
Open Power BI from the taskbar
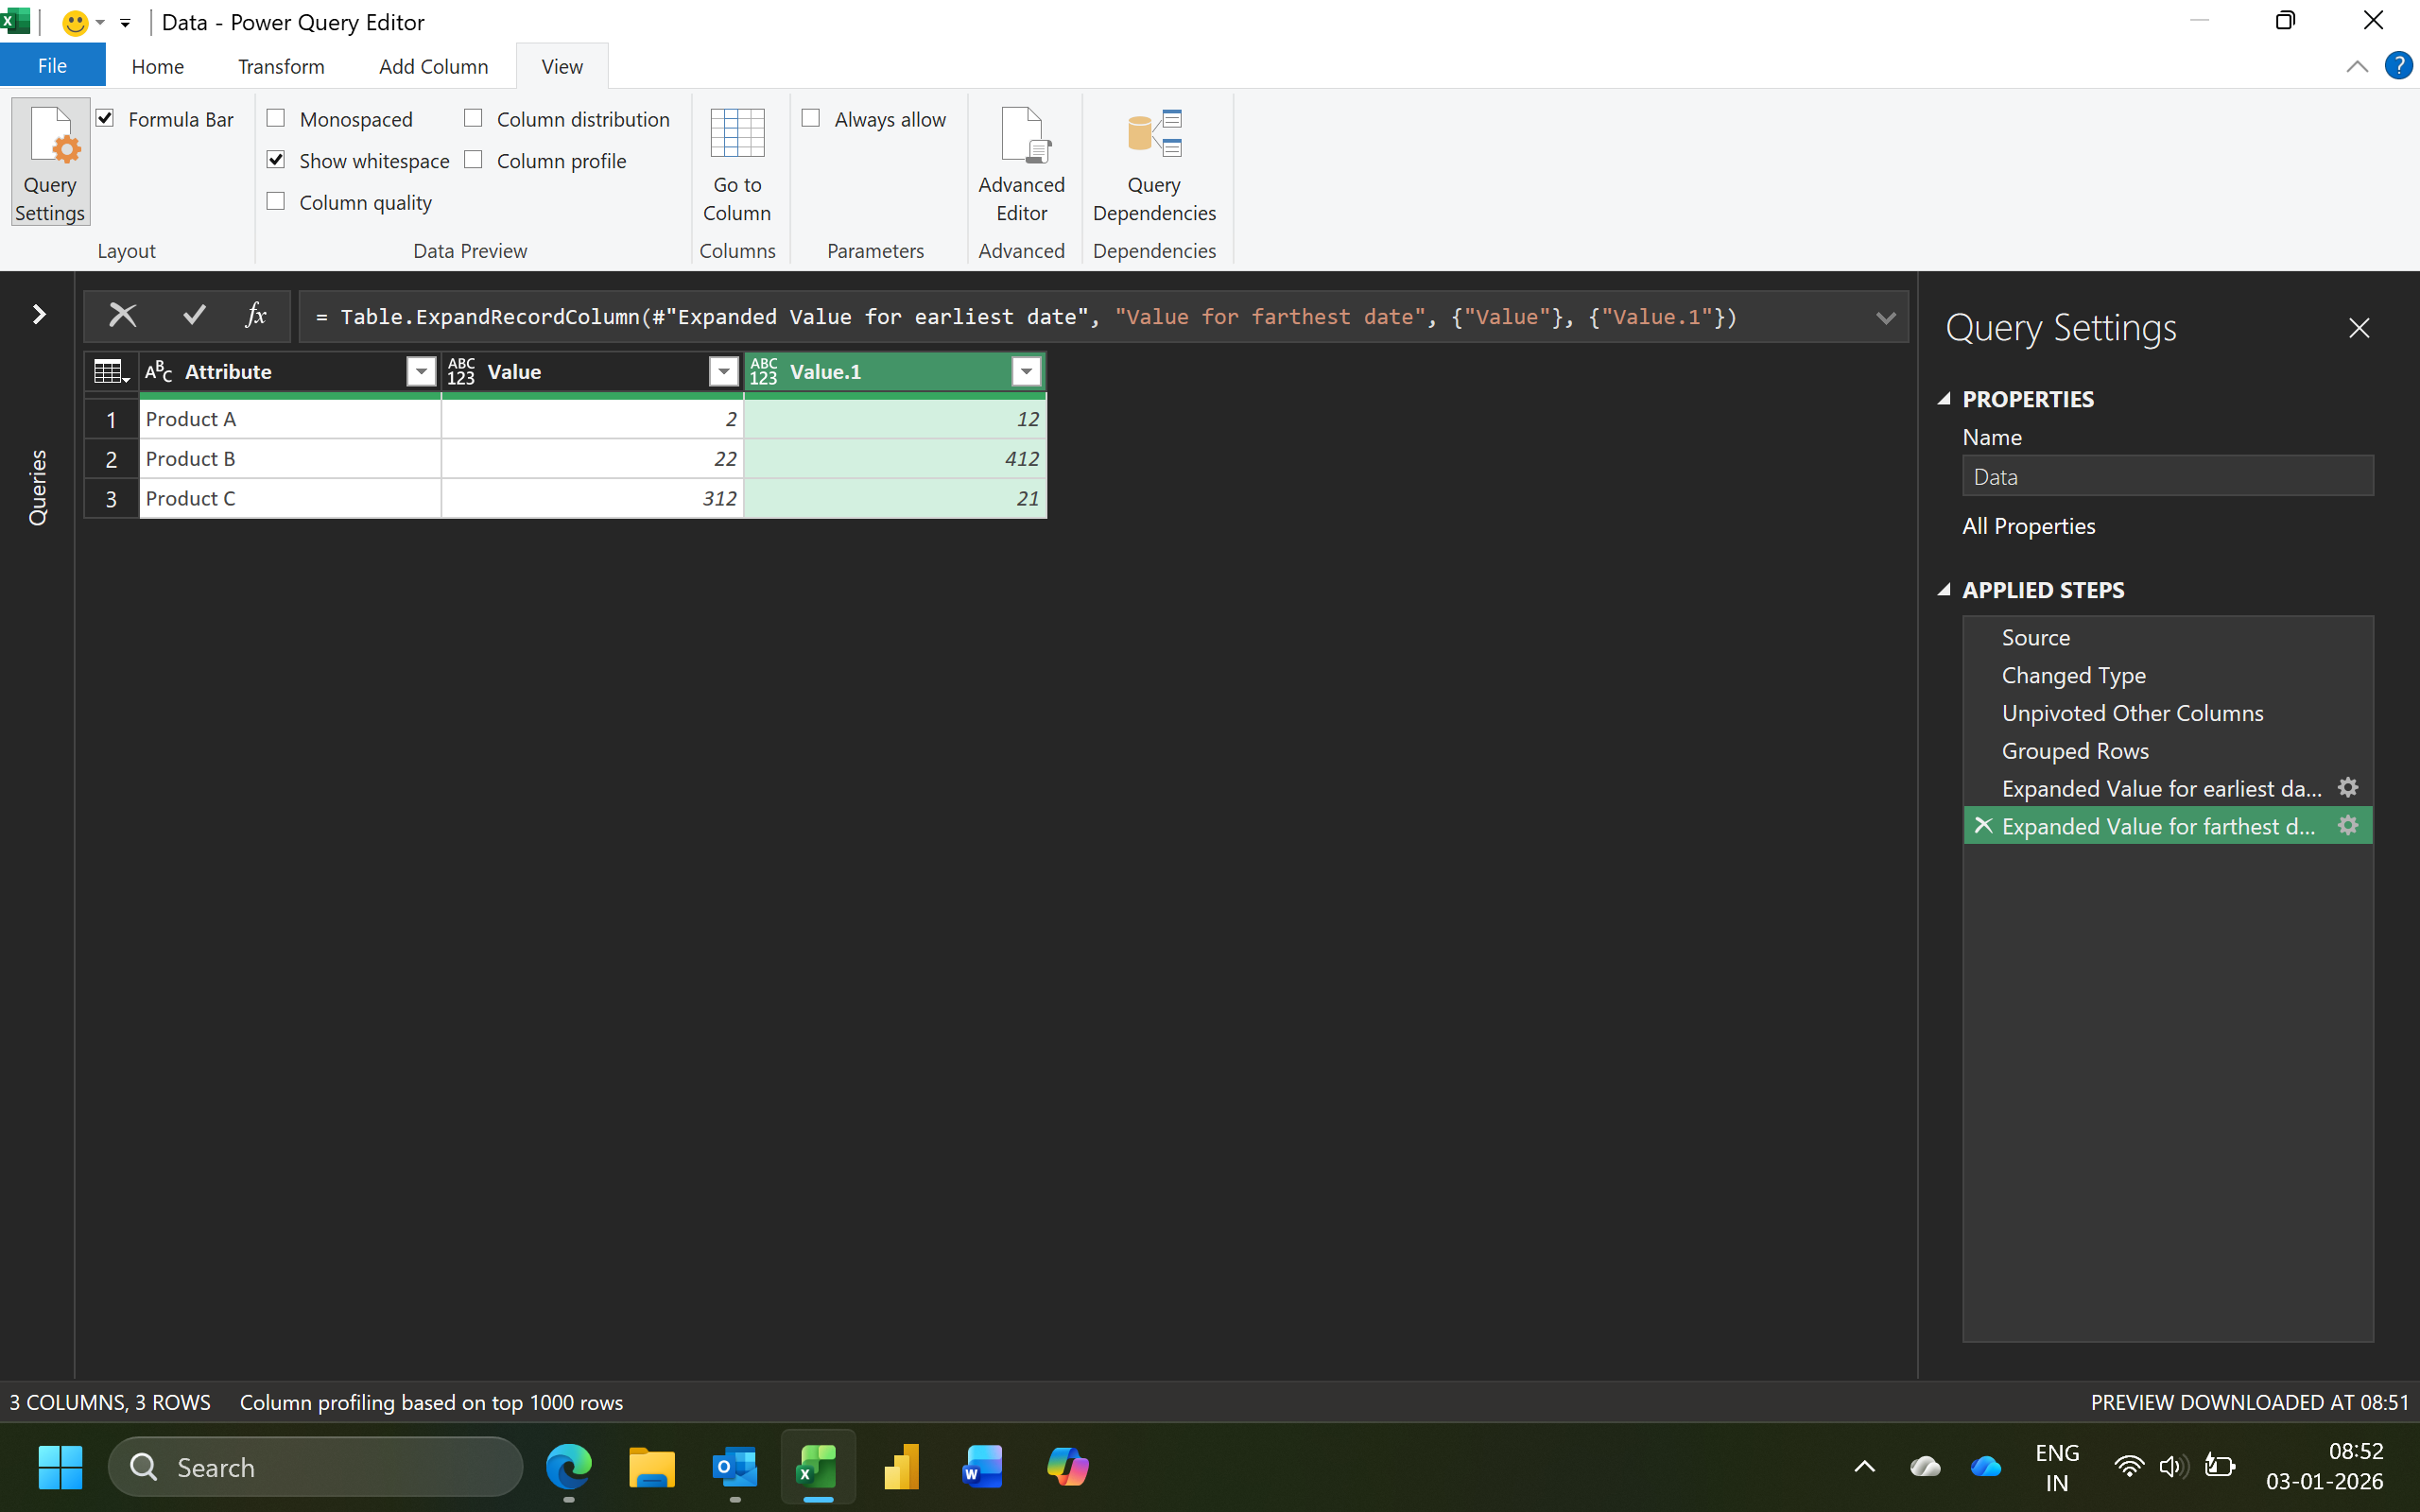coord(901,1467)
